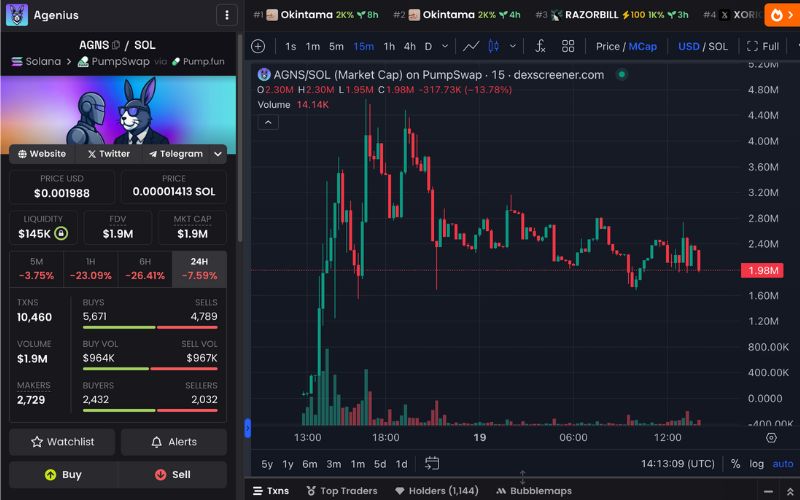Open the token Twitter link

click(109, 154)
